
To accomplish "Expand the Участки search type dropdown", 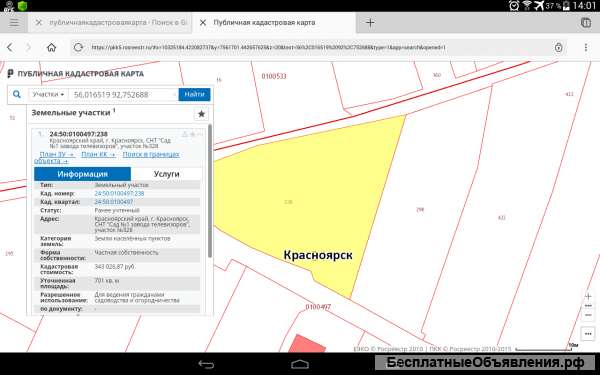I will pos(48,94).
